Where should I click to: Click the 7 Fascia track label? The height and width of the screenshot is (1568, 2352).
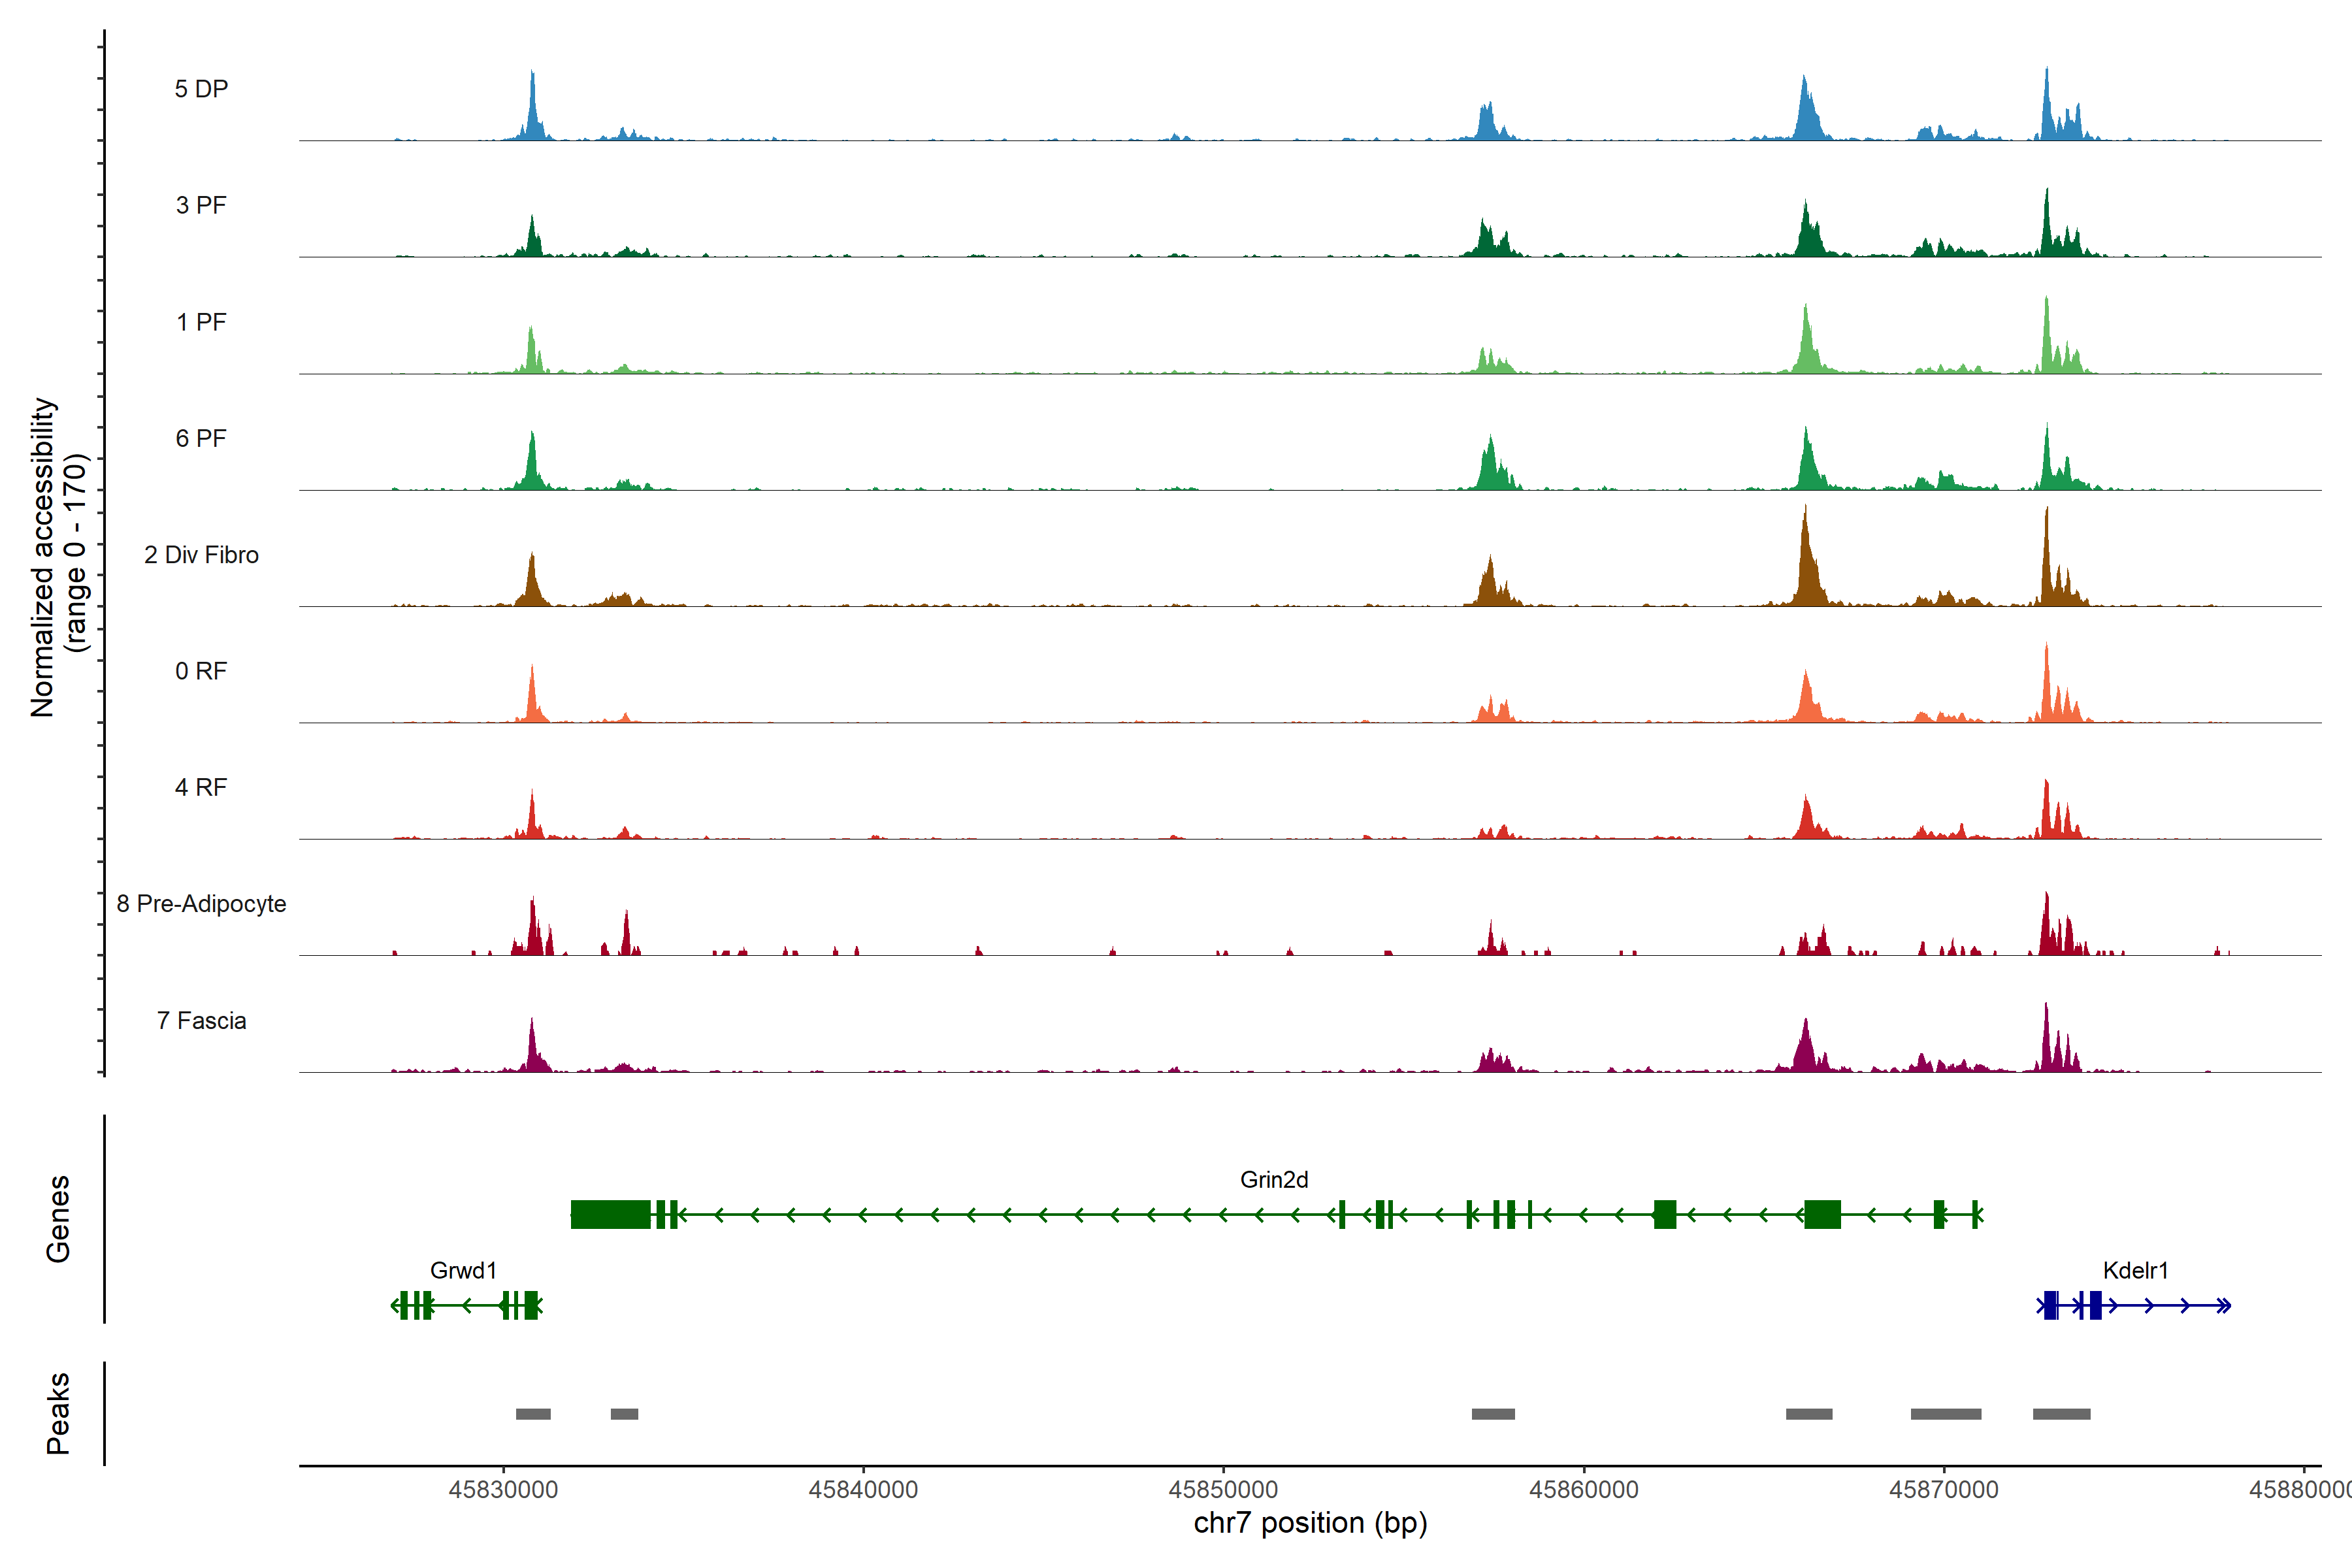click(x=201, y=1021)
